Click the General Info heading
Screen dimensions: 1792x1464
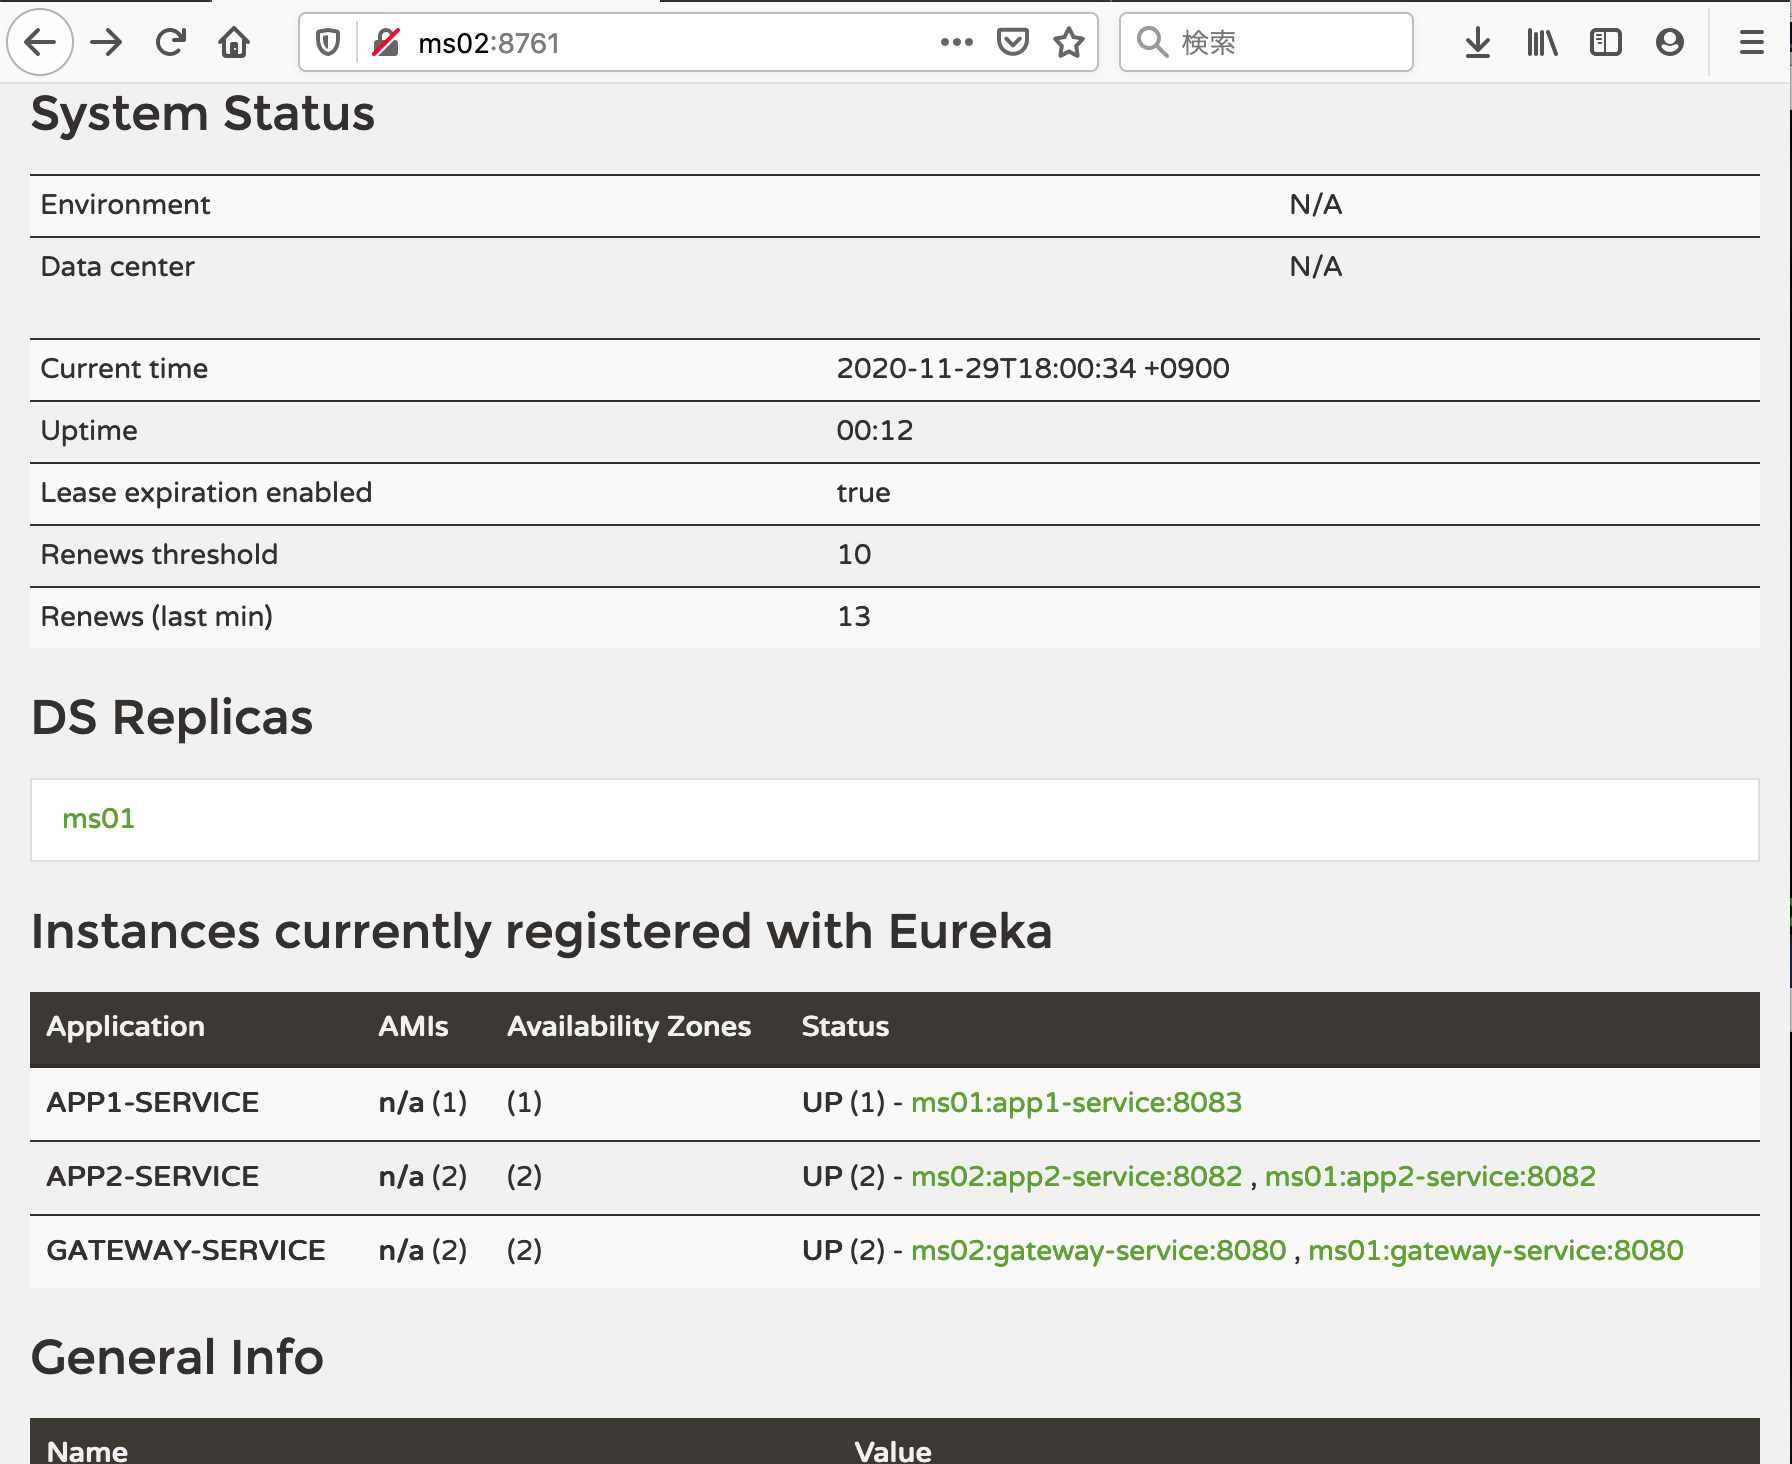[x=177, y=1358]
